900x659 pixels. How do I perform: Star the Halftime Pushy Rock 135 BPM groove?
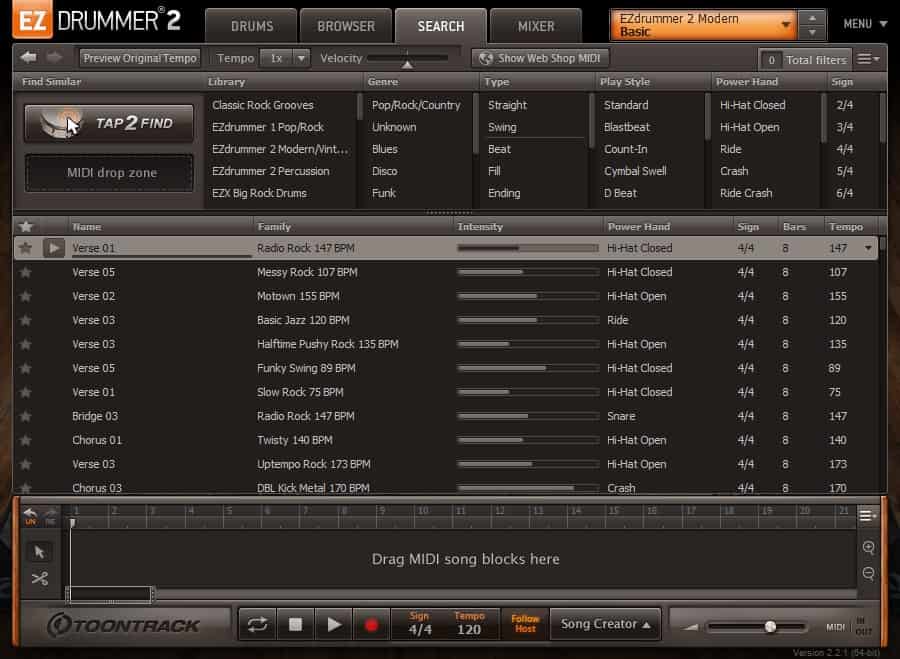pos(25,344)
